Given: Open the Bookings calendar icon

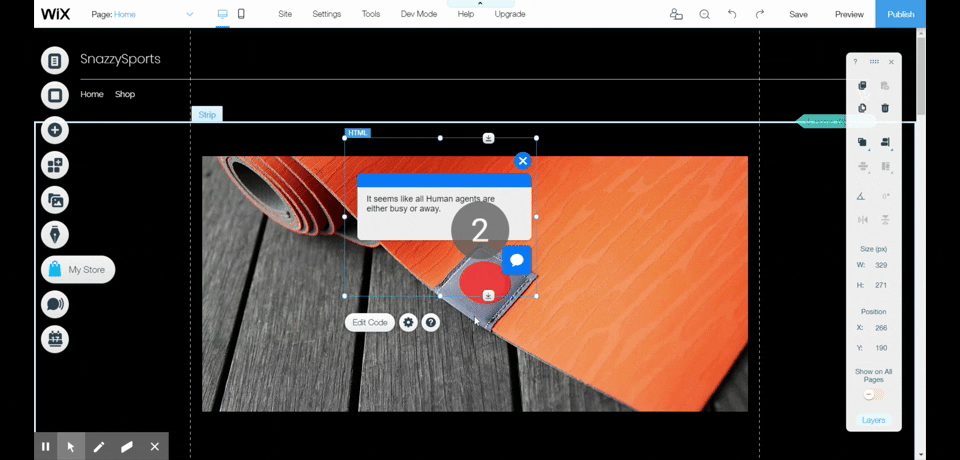Looking at the screenshot, I should (x=54, y=339).
